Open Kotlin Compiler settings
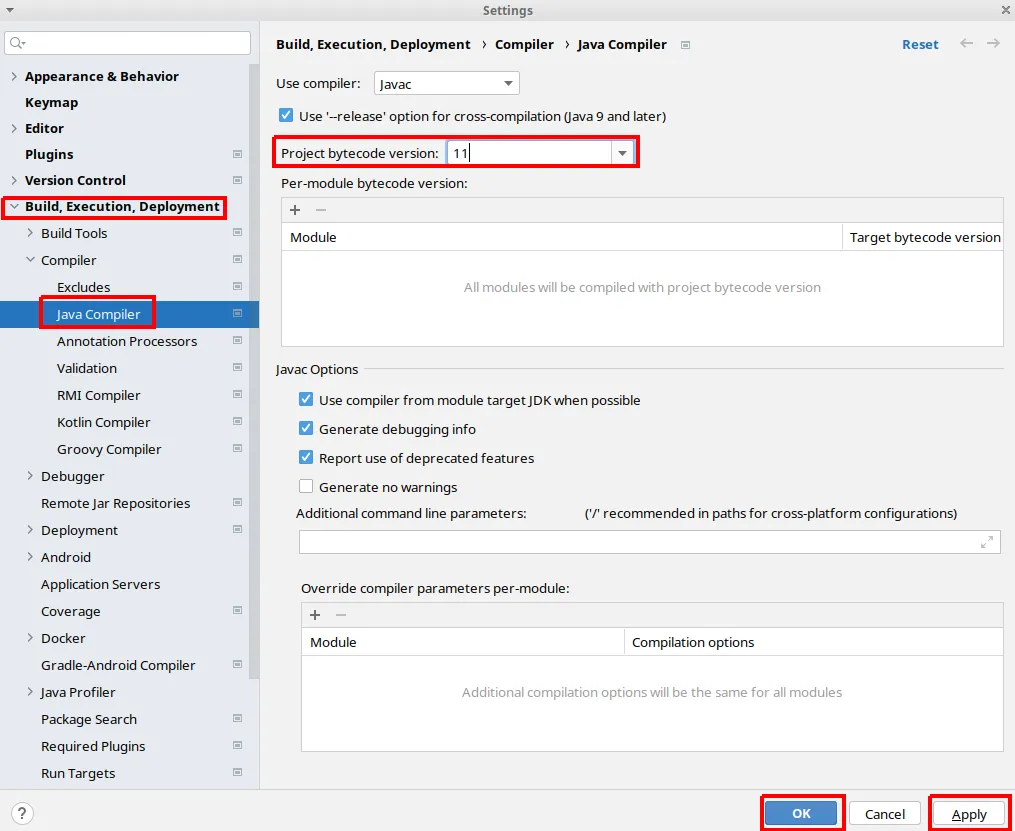The image size is (1015, 831). coord(104,422)
